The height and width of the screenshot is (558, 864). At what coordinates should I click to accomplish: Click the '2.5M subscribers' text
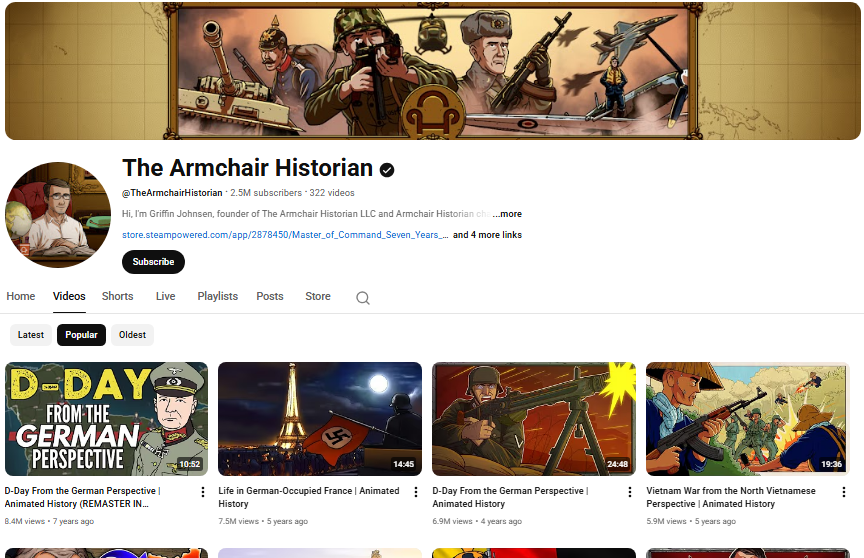pyautogui.click(x=266, y=193)
